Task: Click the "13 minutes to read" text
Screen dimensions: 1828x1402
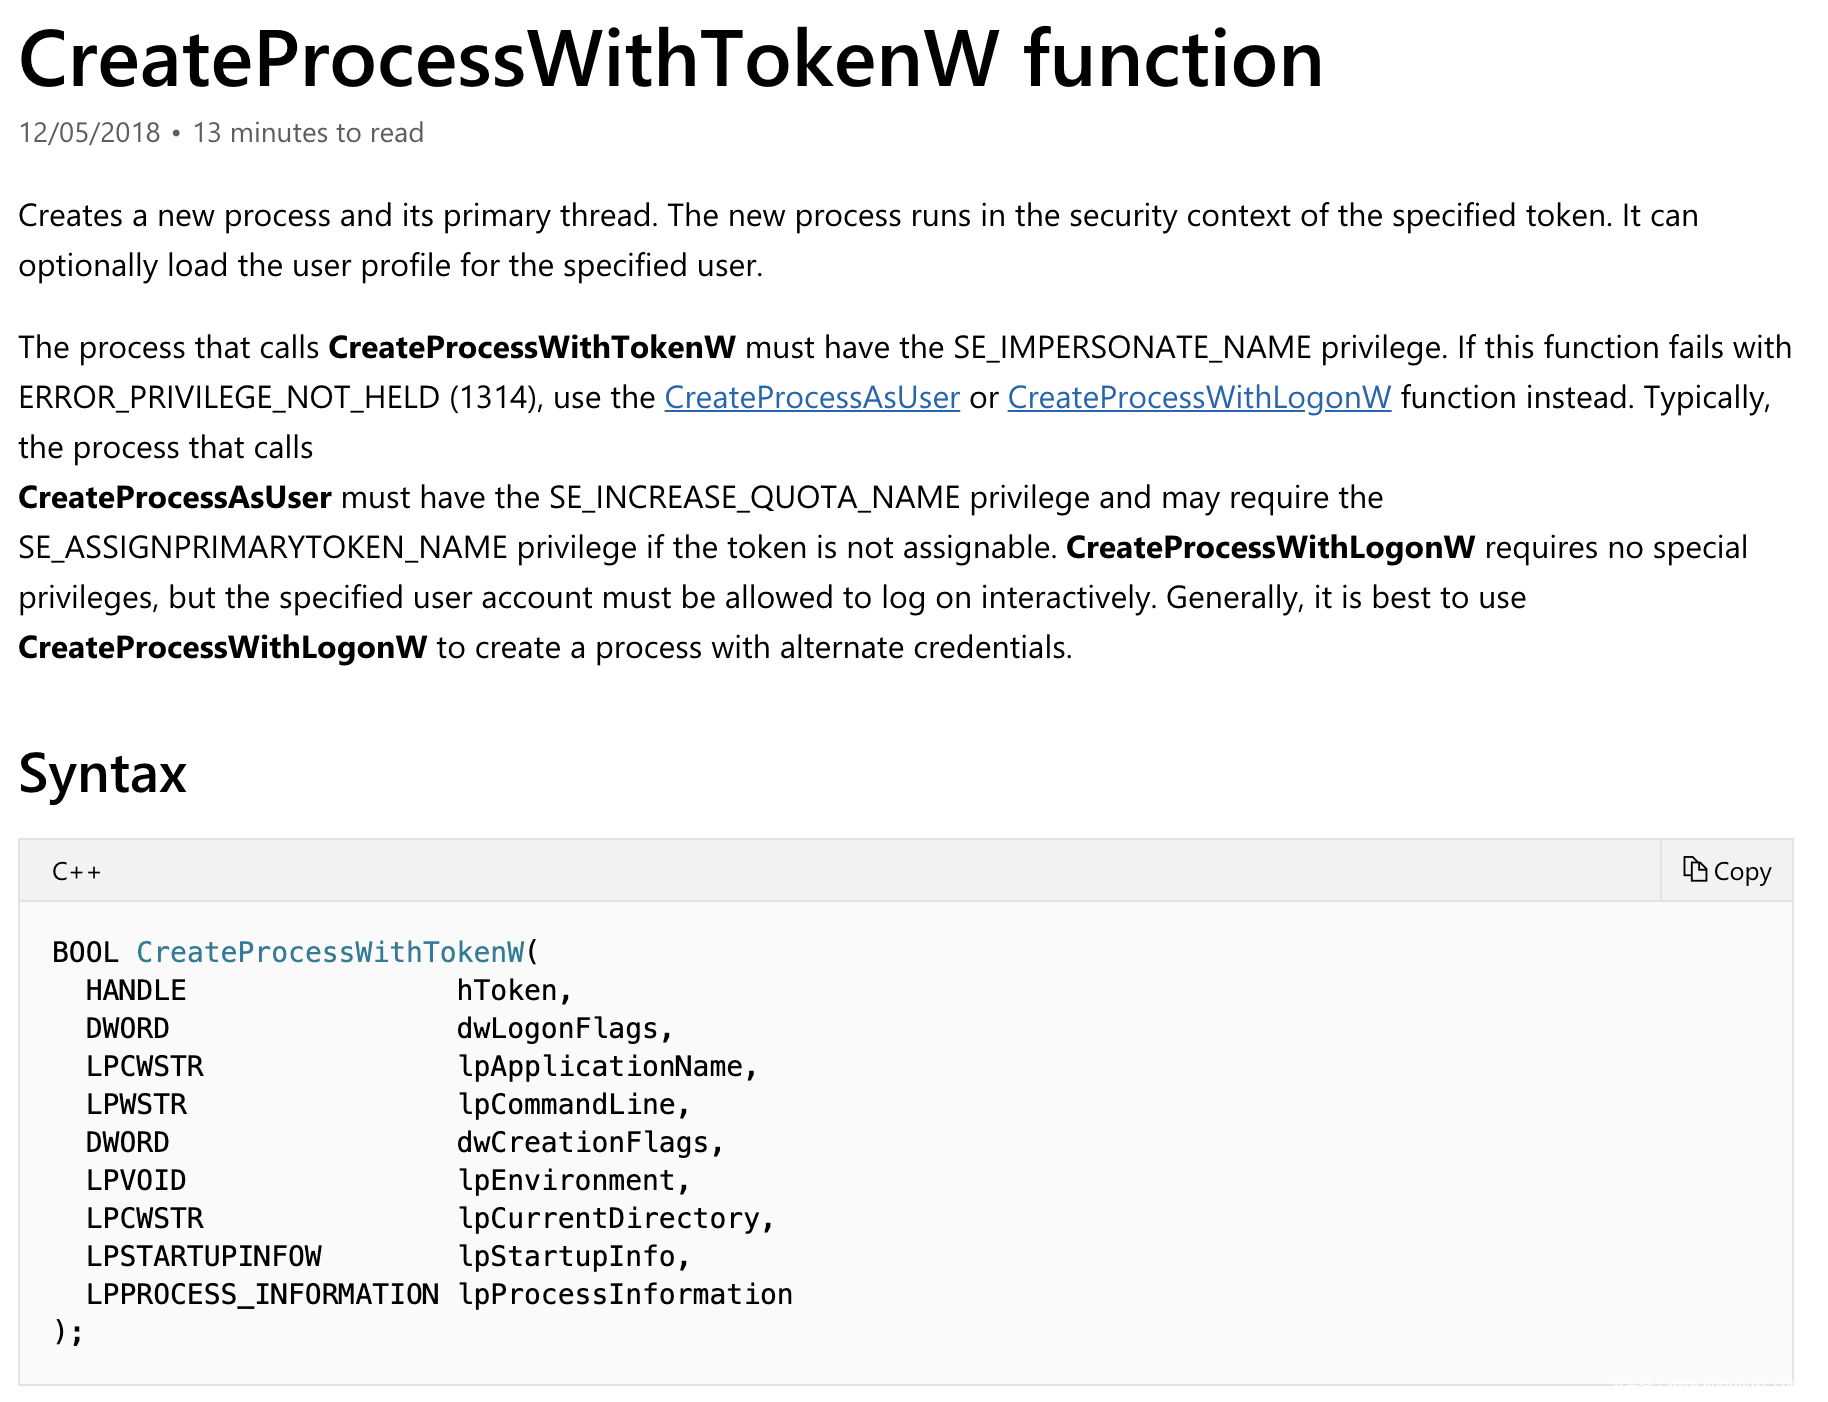Action: (308, 133)
